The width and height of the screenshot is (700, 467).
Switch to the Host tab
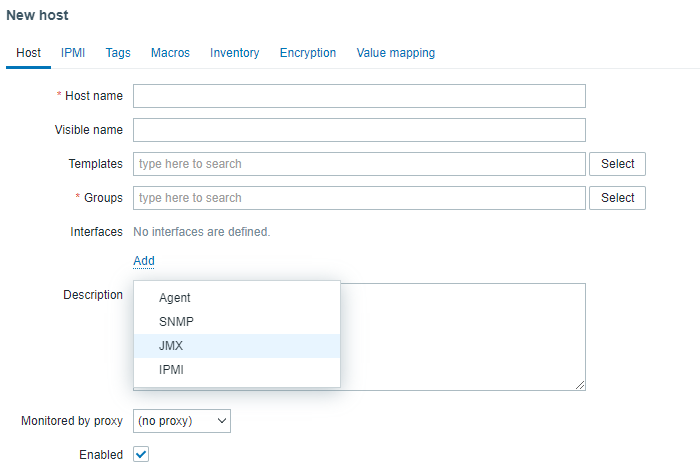[x=28, y=53]
